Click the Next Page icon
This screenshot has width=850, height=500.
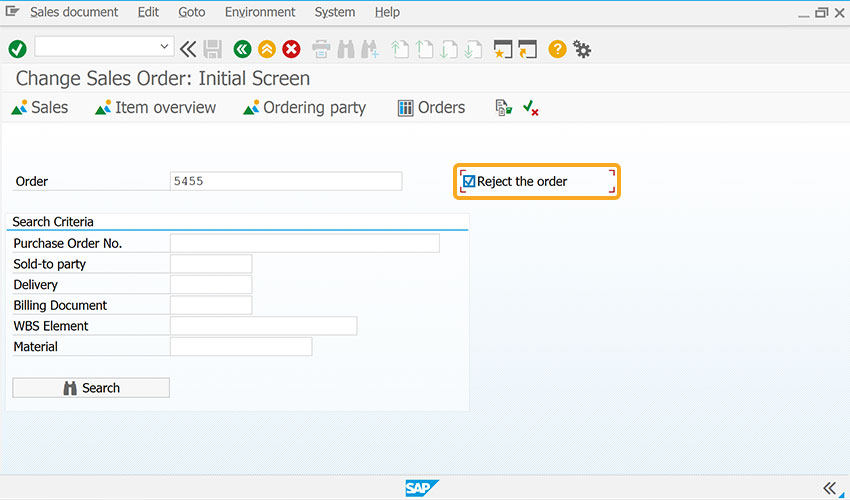point(449,49)
